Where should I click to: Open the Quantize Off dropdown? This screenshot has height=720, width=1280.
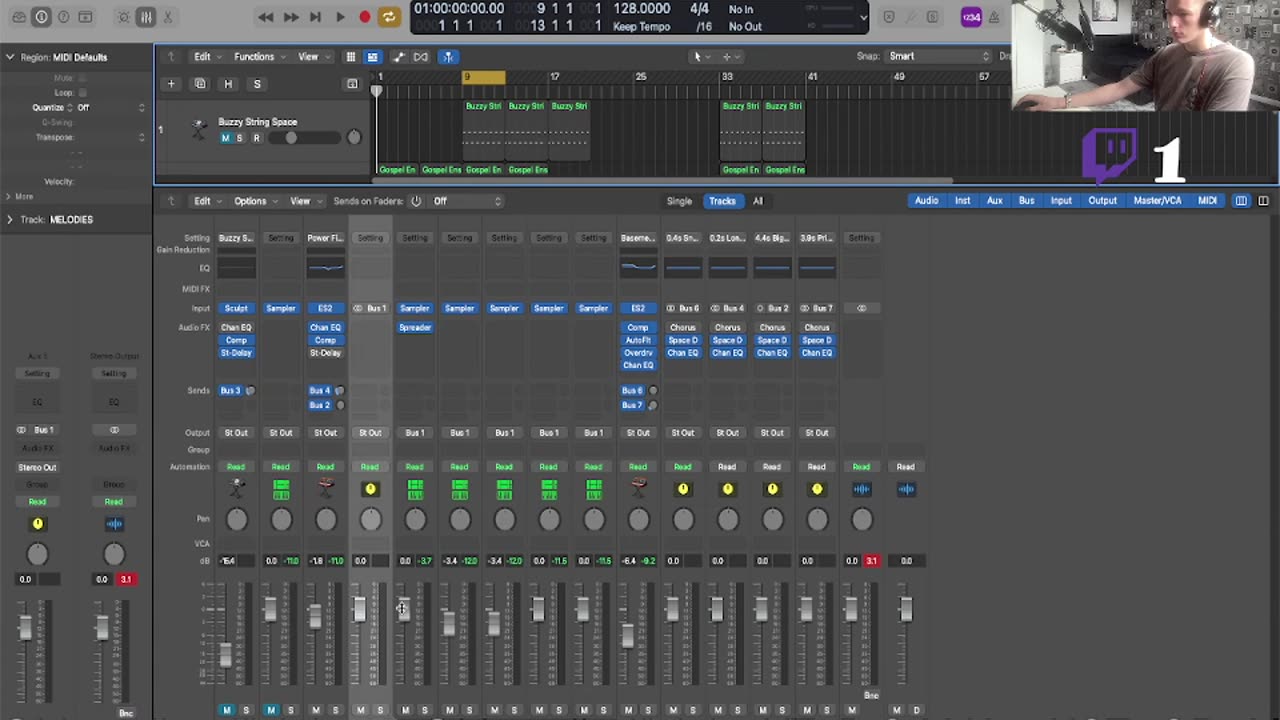(x=111, y=107)
